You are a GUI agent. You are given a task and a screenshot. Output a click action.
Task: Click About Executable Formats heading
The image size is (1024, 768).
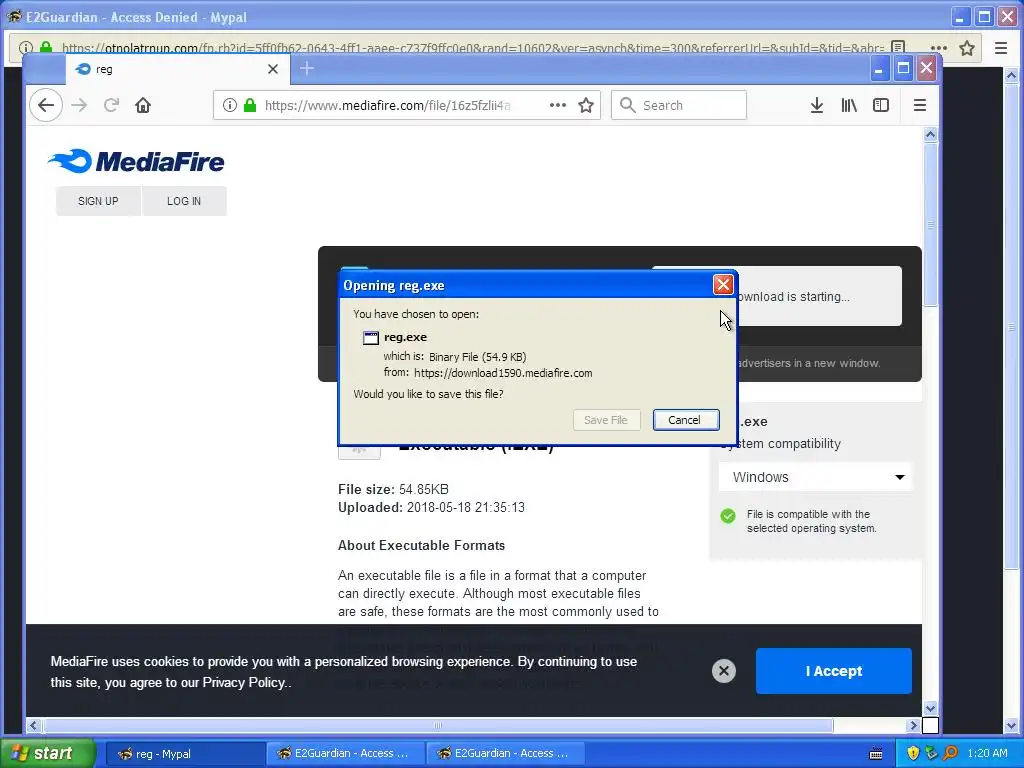tap(421, 545)
